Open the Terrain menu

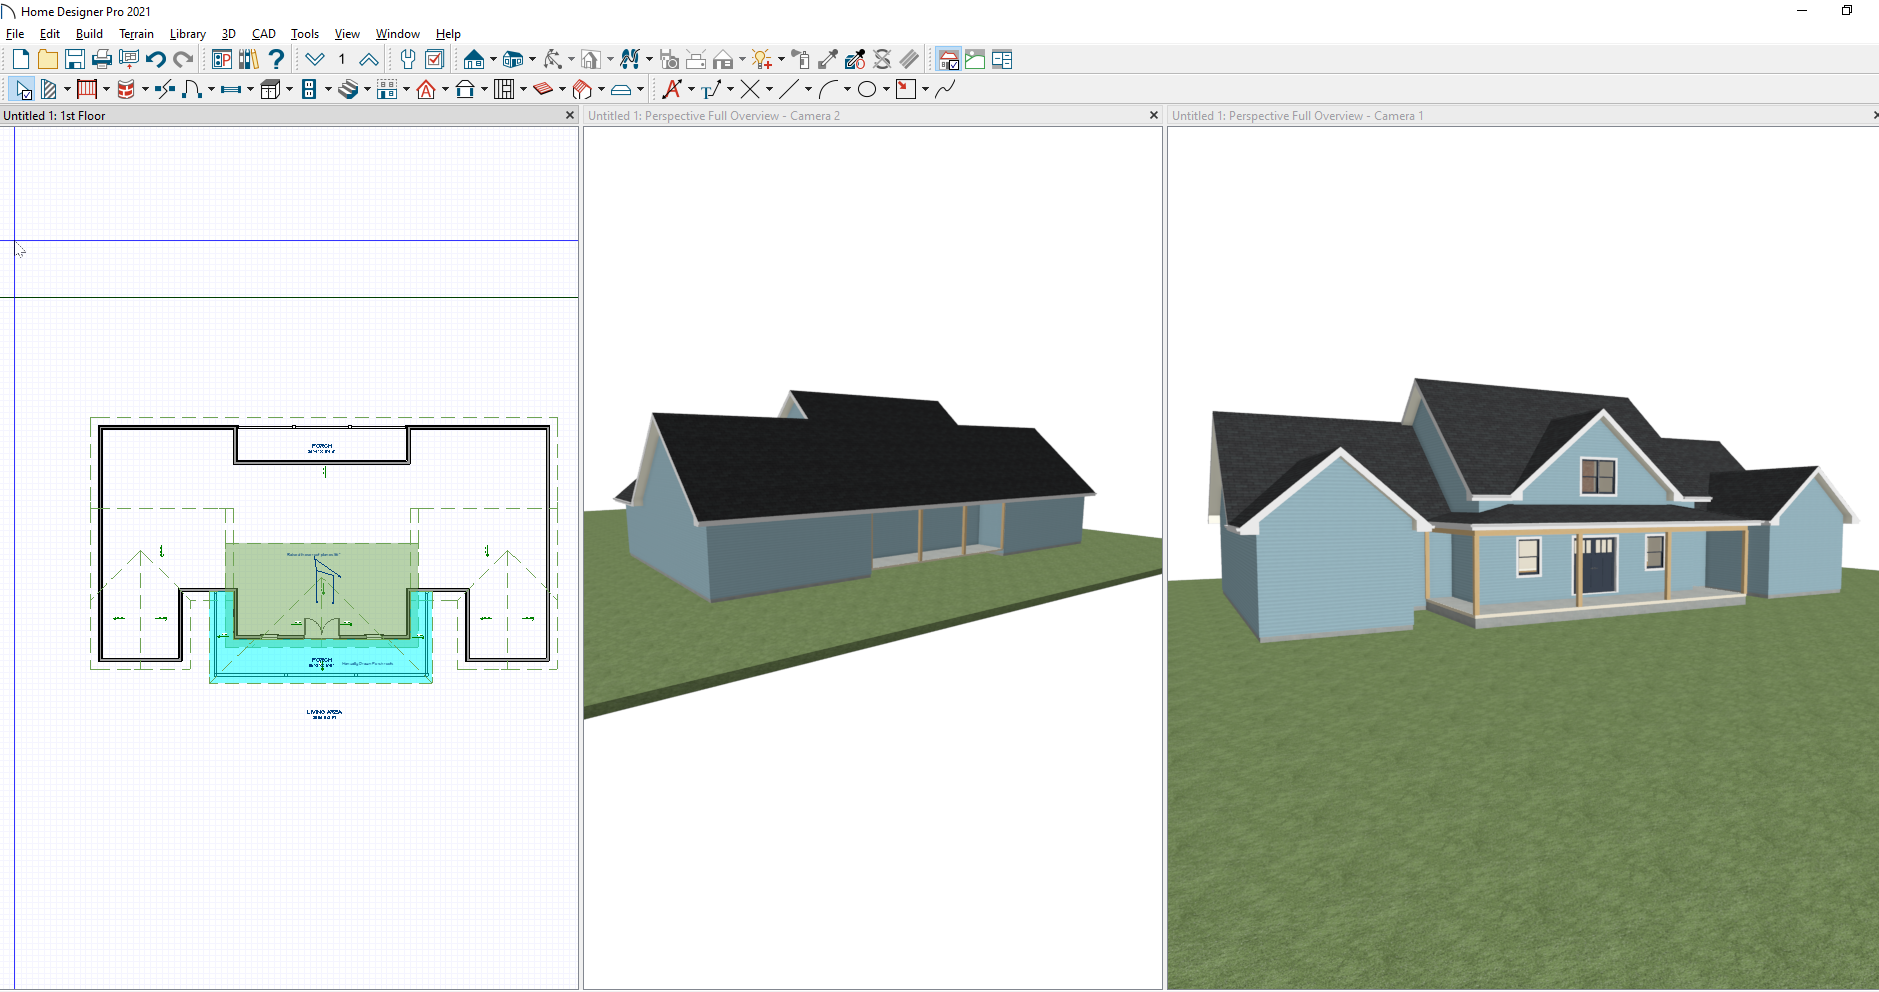(136, 34)
